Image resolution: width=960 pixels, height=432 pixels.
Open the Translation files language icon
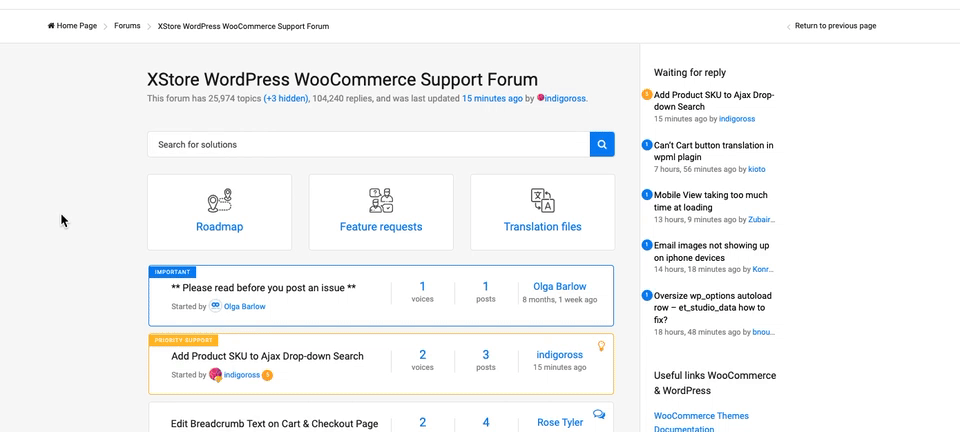click(x=542, y=200)
